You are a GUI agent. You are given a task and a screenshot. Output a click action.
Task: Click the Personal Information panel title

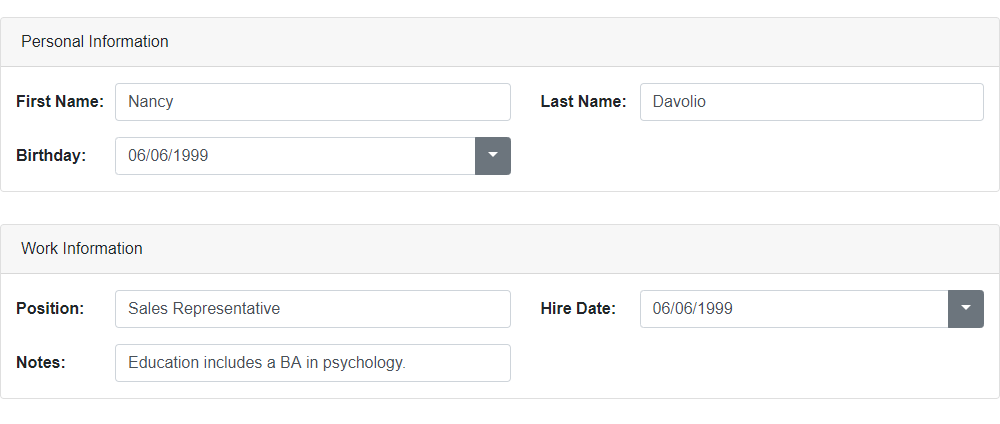click(x=95, y=42)
